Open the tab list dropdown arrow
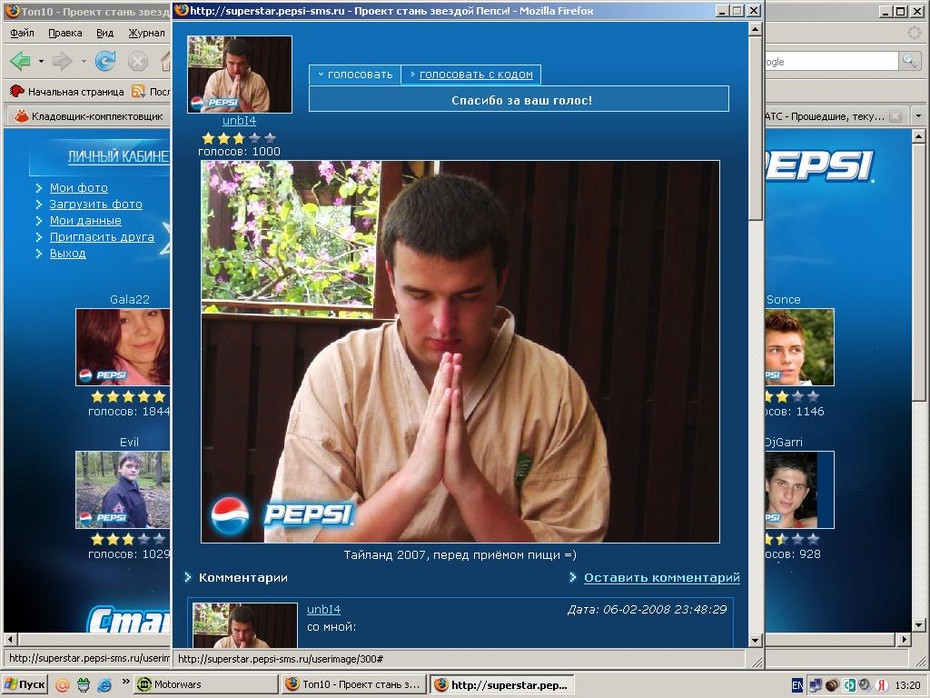This screenshot has height=698, width=930. (918, 116)
